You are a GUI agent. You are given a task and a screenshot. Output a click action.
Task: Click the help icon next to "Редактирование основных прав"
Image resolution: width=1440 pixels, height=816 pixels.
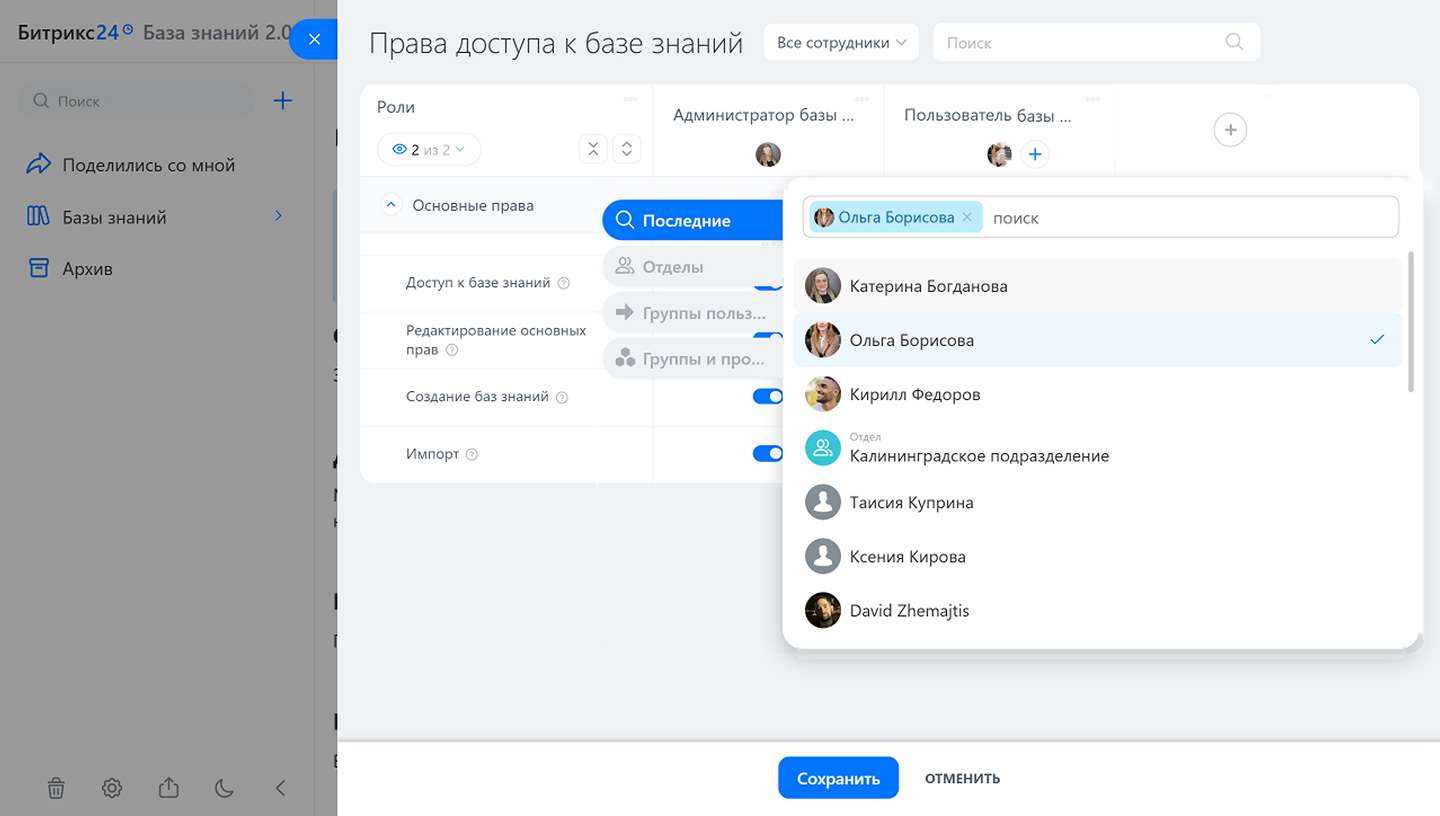pyautogui.click(x=452, y=351)
